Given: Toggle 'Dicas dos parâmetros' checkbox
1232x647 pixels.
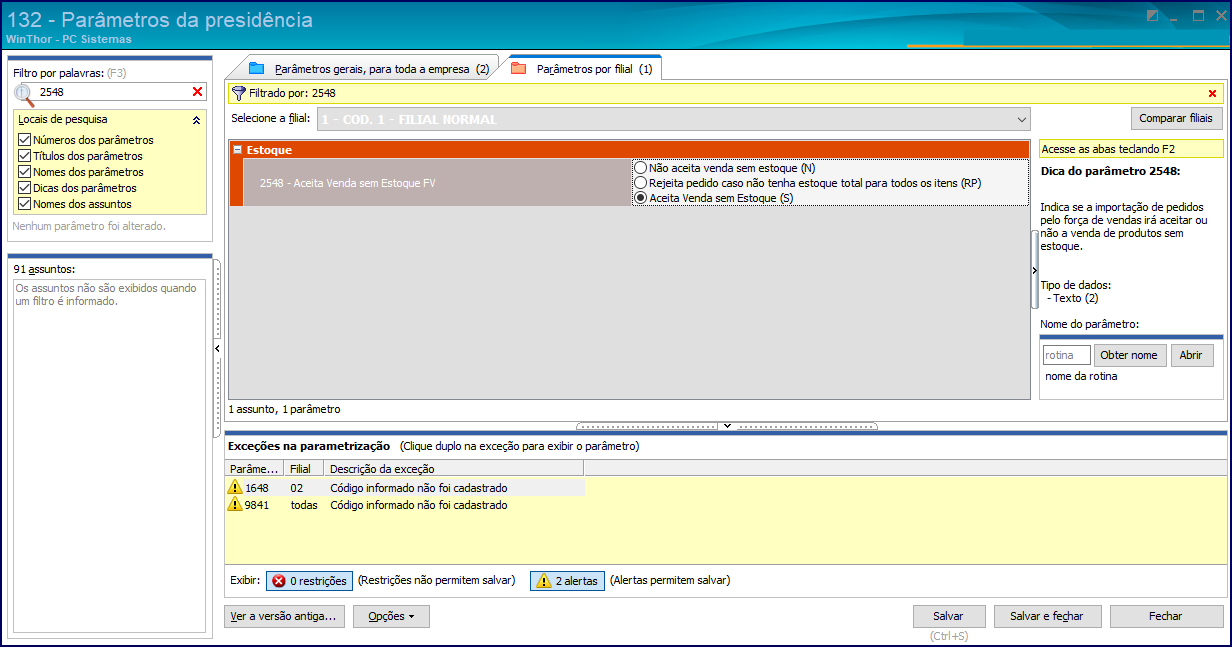Looking at the screenshot, I should click(x=24, y=188).
